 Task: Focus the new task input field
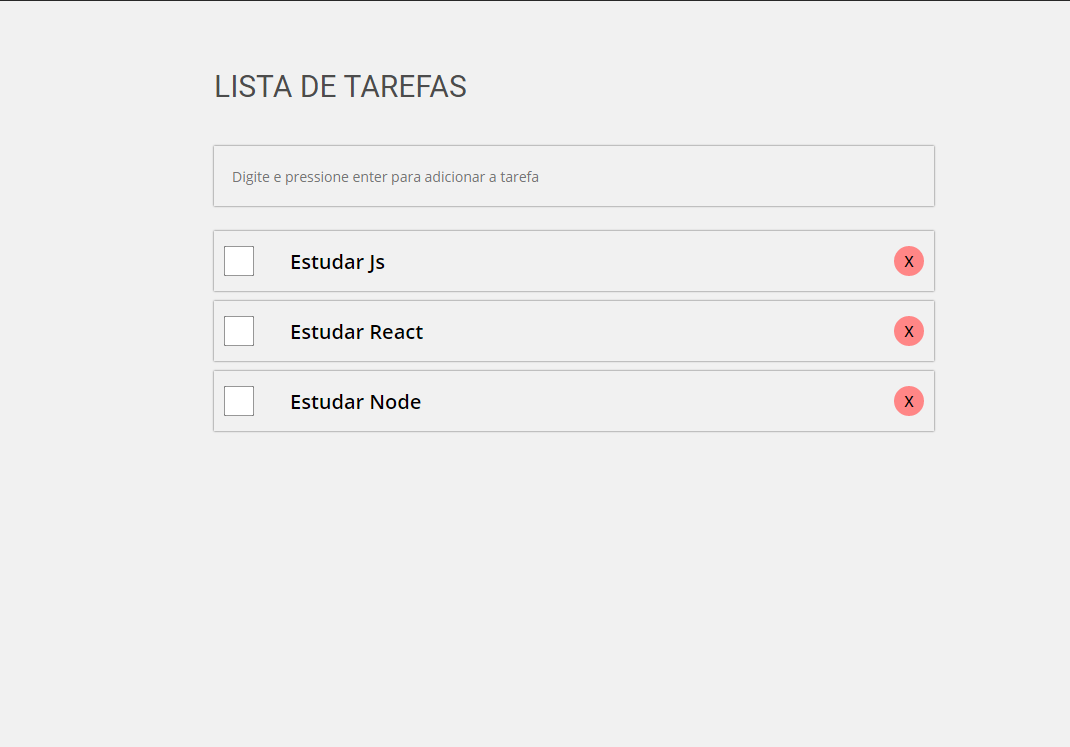(574, 176)
